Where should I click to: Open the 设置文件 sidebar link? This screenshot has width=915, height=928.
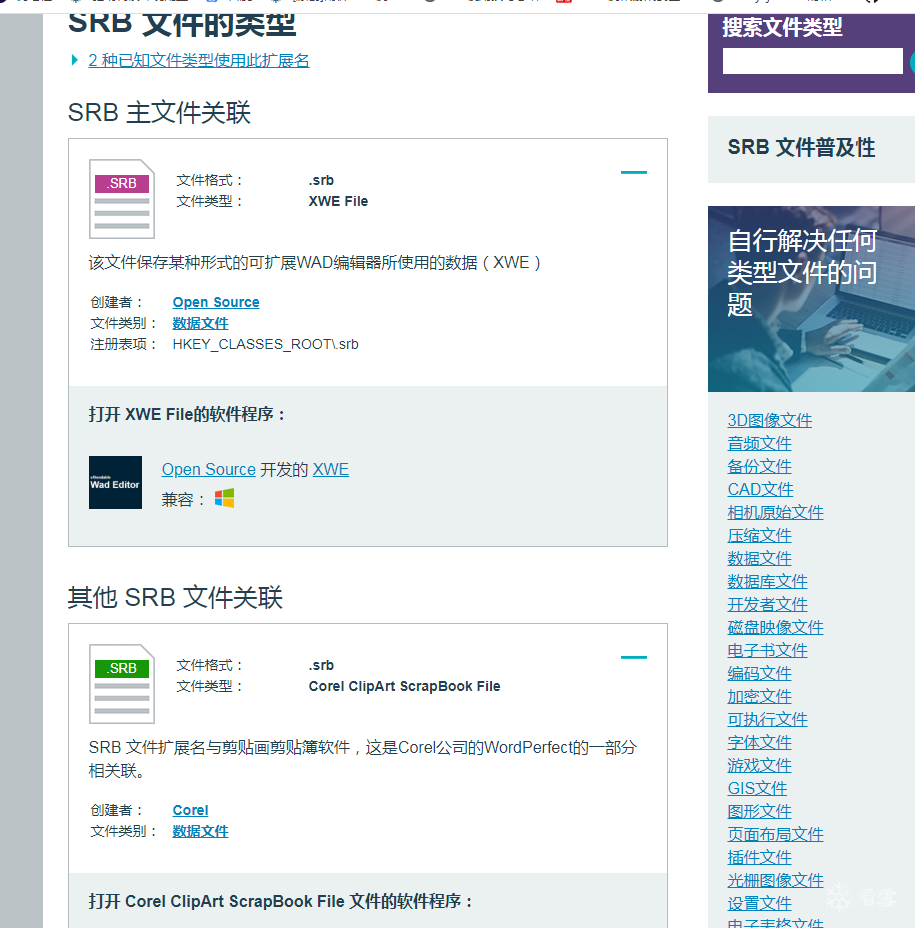click(x=759, y=904)
